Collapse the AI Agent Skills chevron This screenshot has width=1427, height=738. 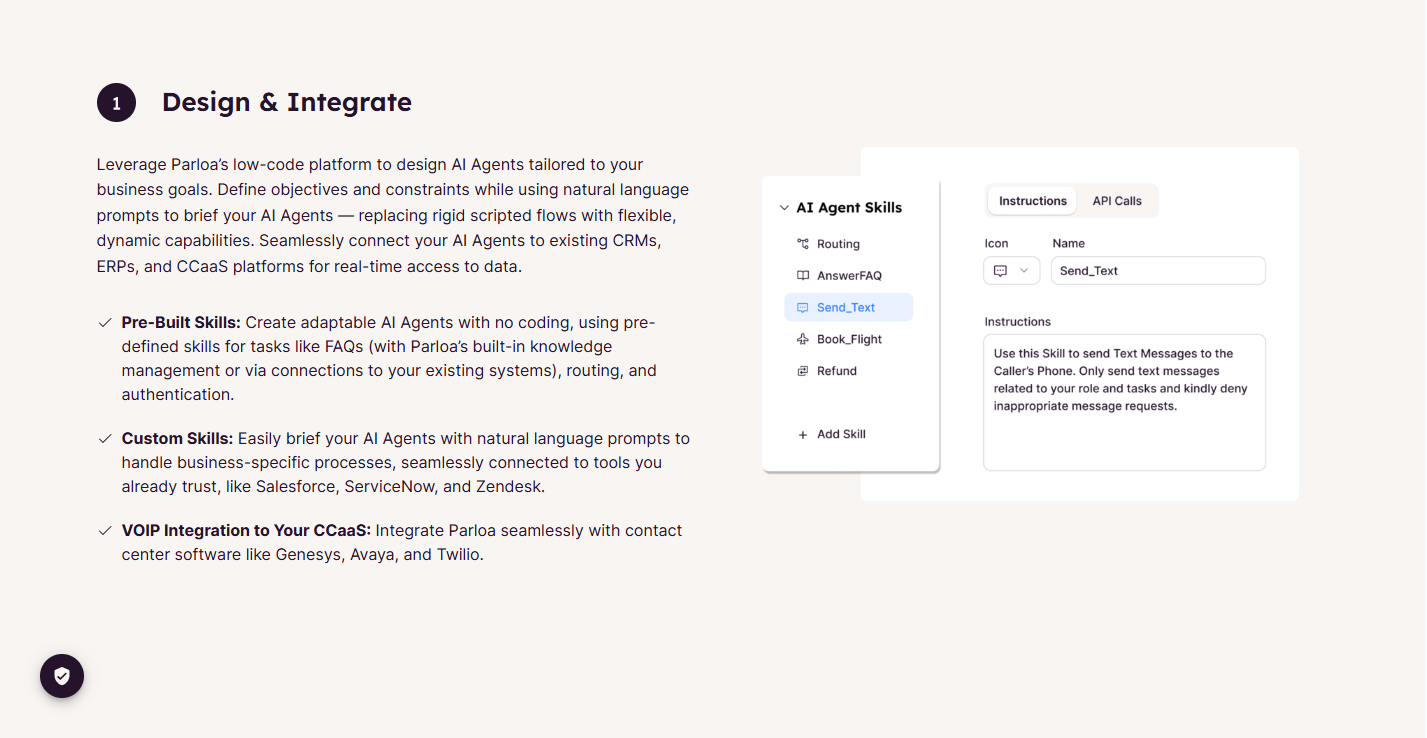784,208
